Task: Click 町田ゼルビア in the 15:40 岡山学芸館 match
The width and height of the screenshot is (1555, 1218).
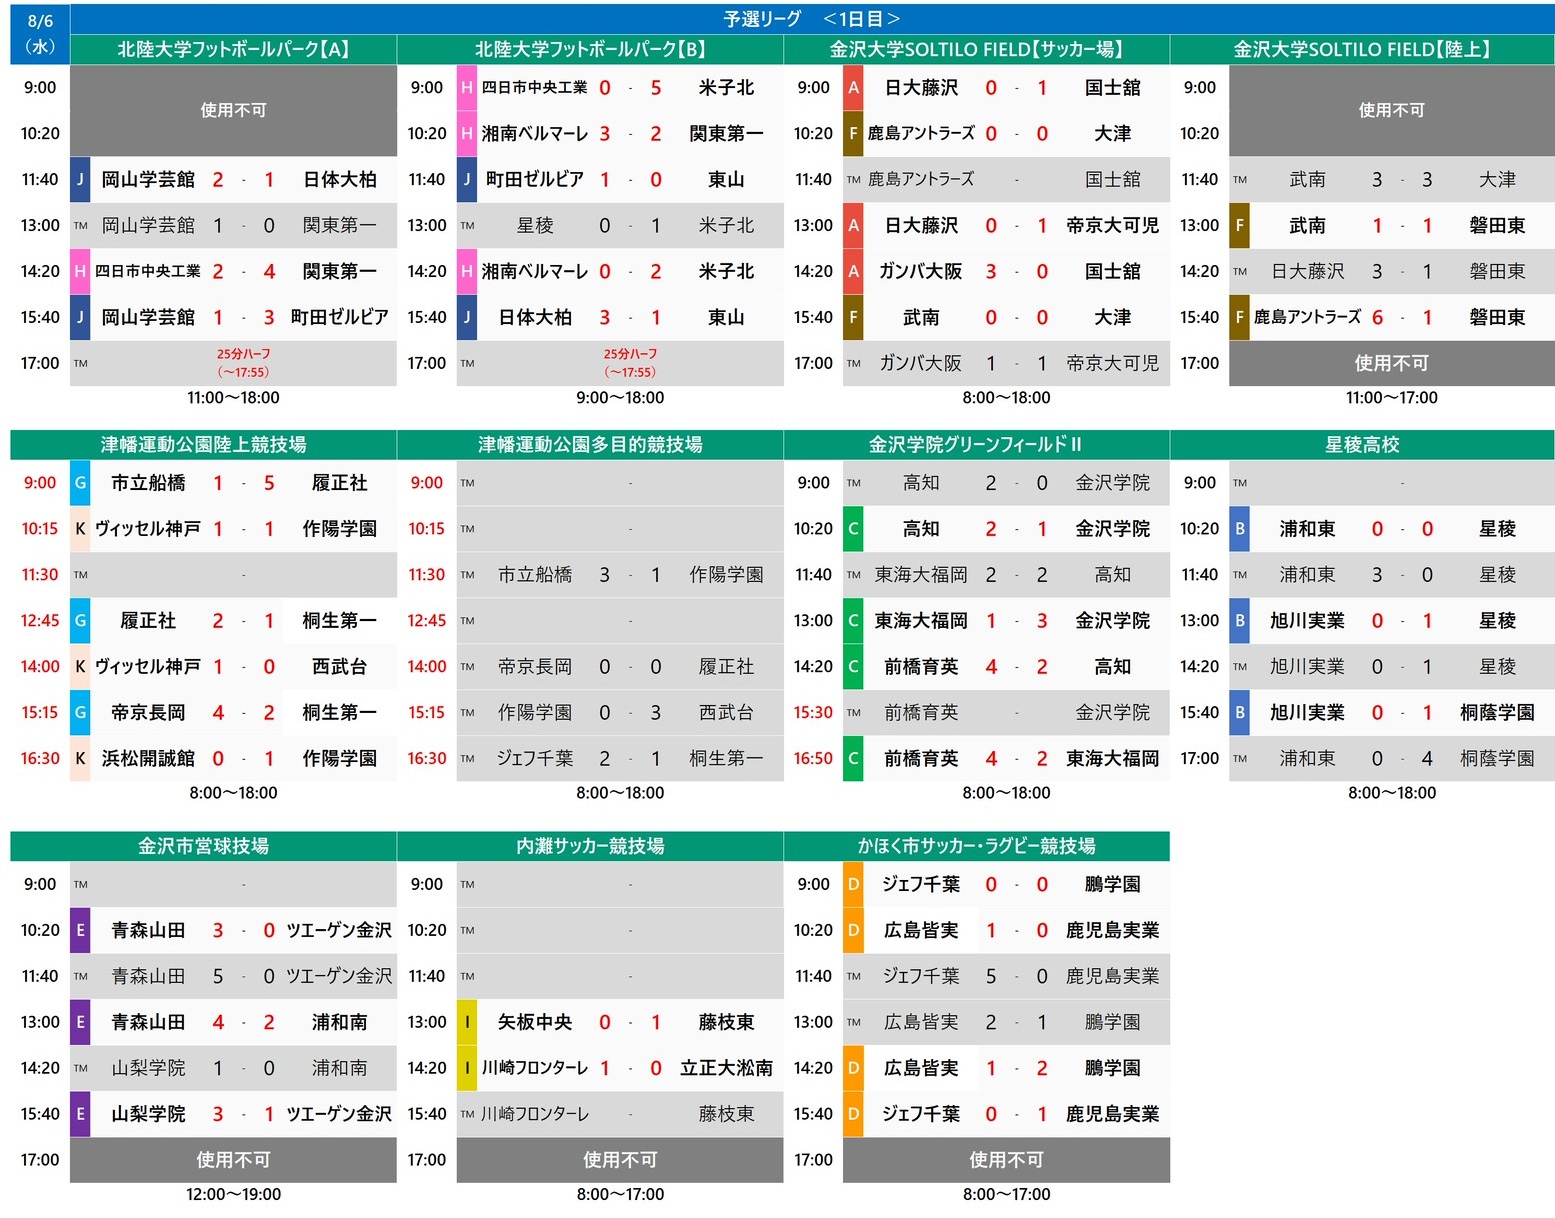Action: pos(339,318)
